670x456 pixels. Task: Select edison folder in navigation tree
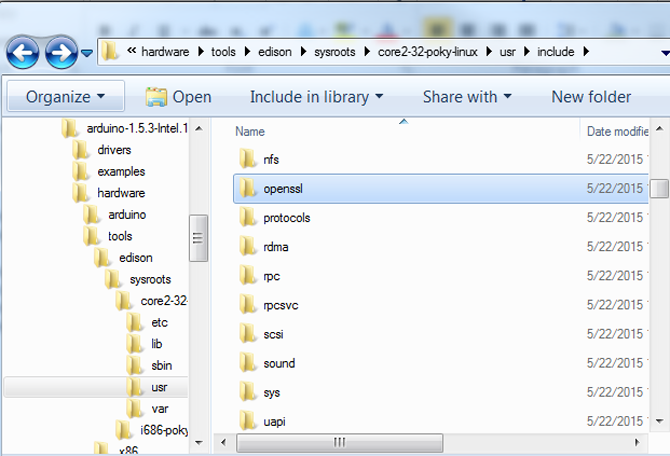click(136, 258)
